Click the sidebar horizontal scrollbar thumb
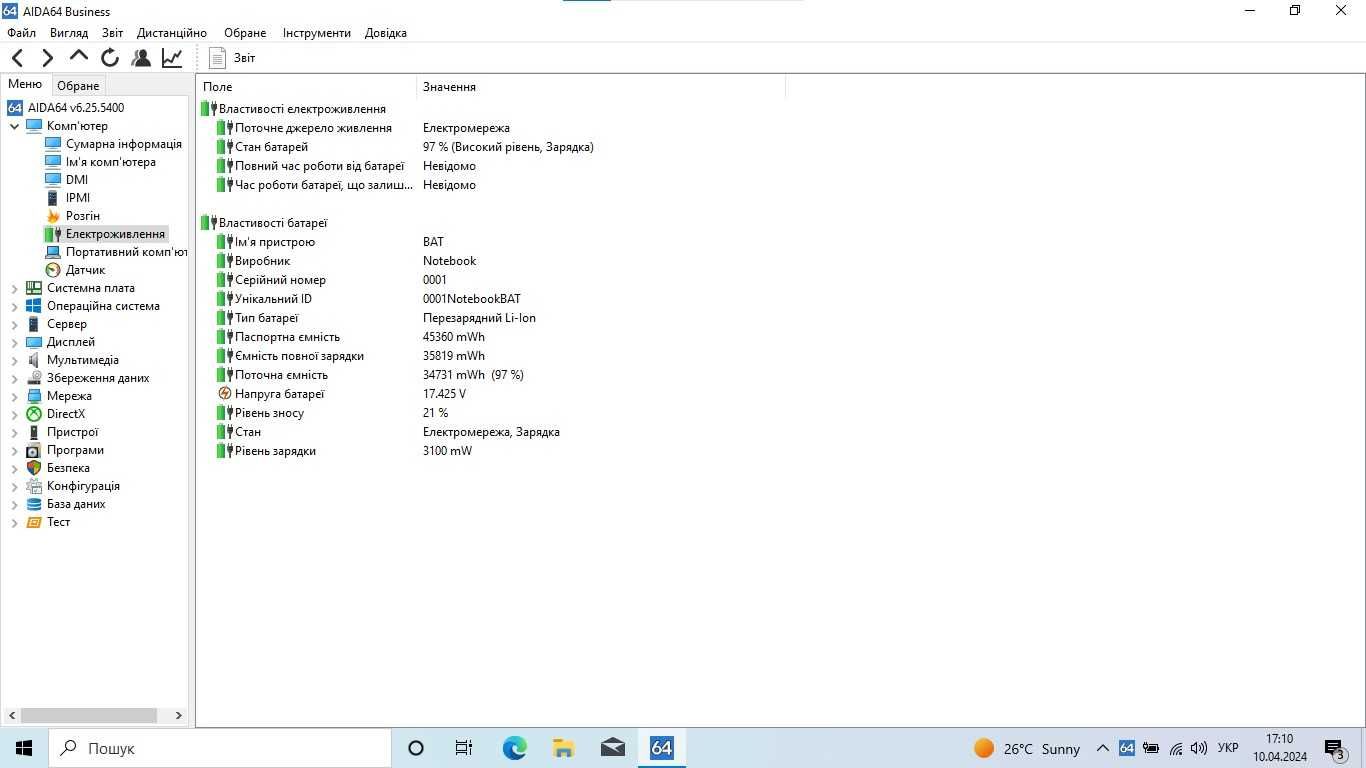The image size is (1366, 768). click(89, 715)
